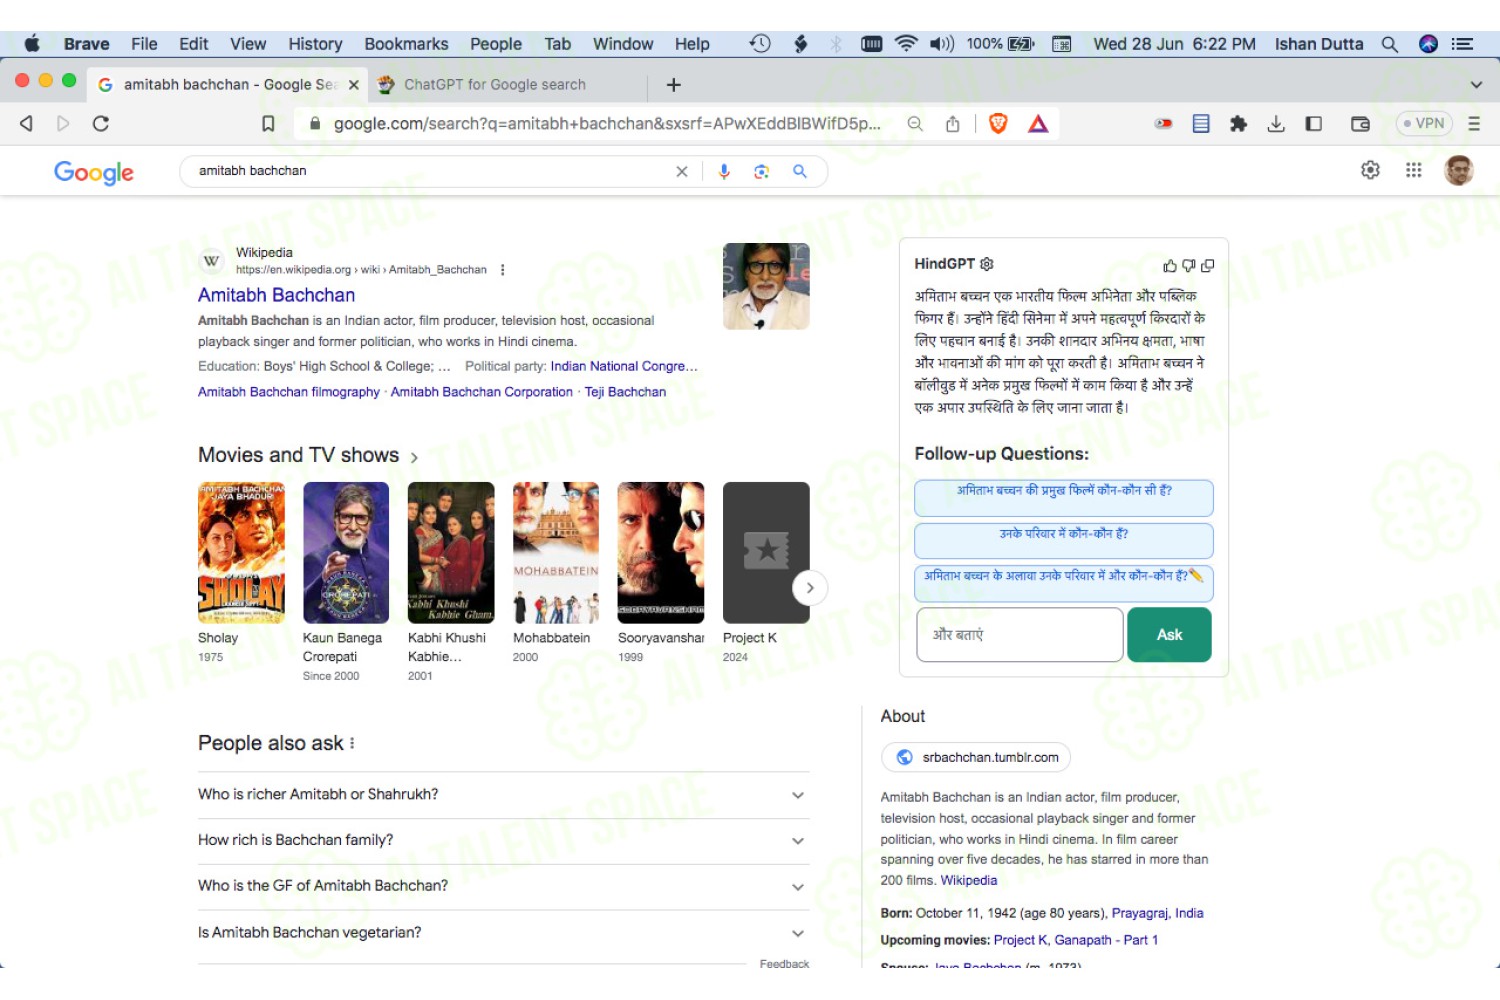This screenshot has width=1500, height=1000.
Task: Click the HindGPT follow-up text input
Action: (1020, 635)
